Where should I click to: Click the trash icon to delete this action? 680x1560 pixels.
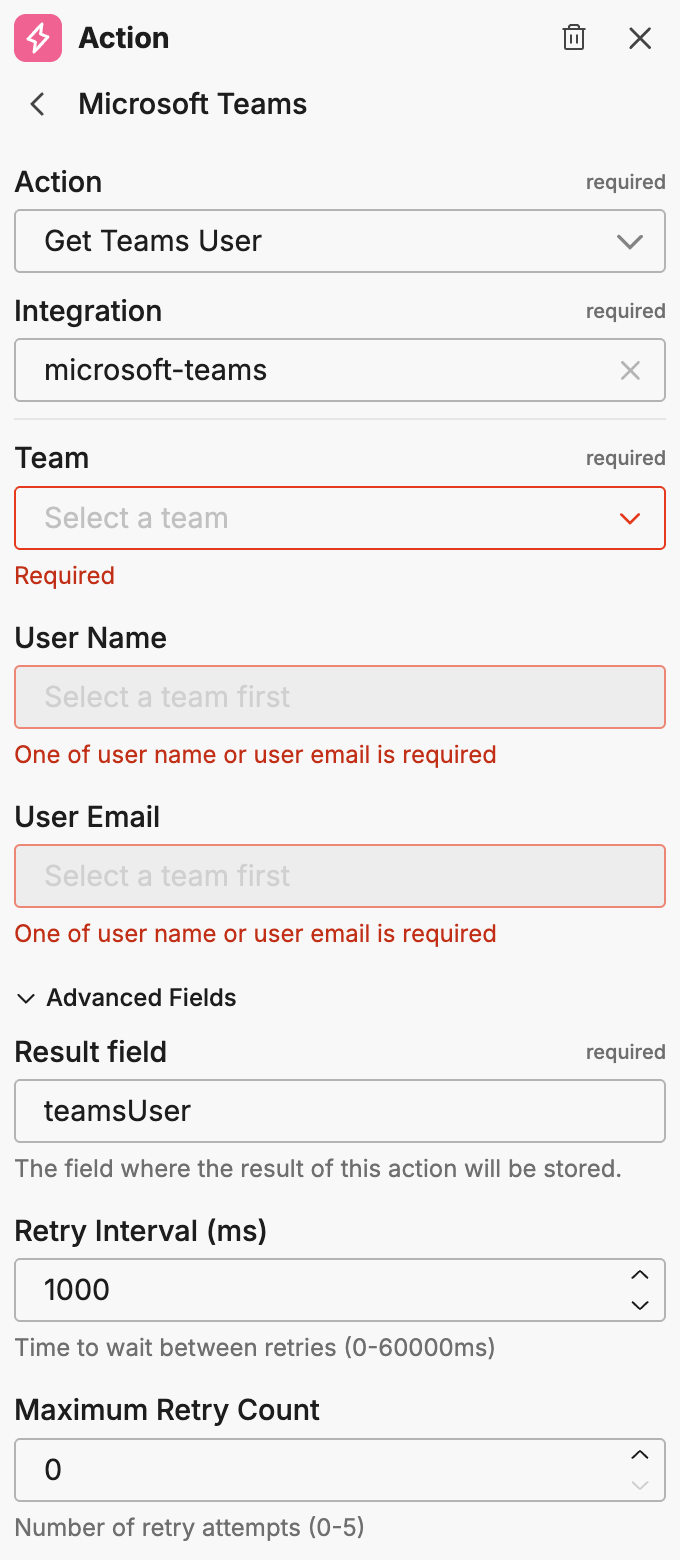(574, 38)
